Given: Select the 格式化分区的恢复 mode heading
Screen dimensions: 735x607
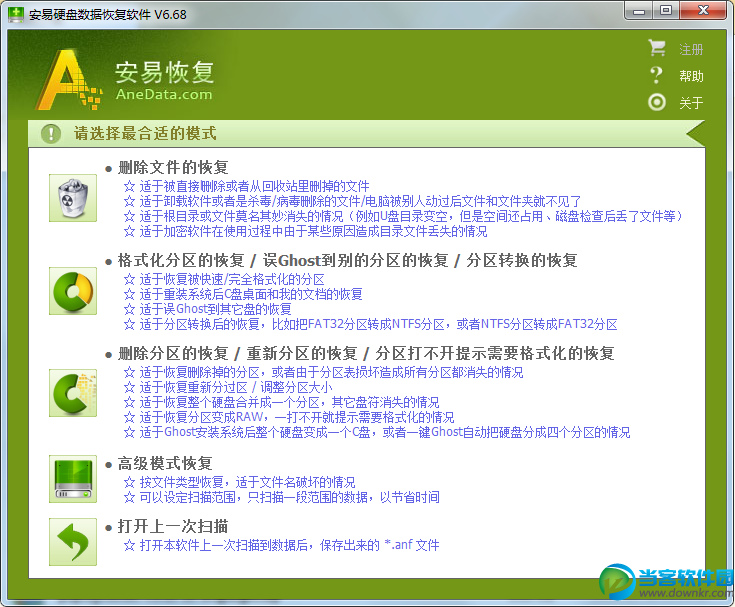Looking at the screenshot, I should pos(347,260).
